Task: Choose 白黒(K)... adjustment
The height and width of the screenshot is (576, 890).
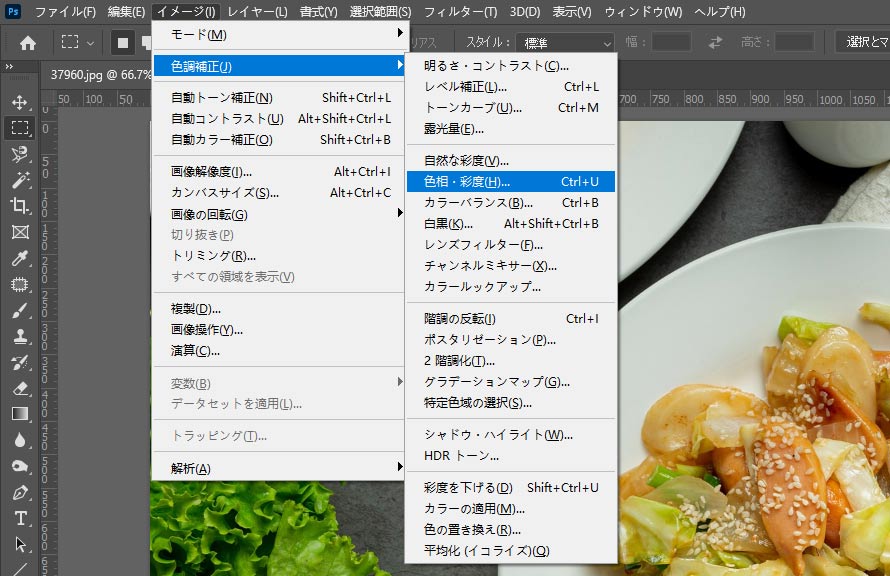Action: point(511,224)
